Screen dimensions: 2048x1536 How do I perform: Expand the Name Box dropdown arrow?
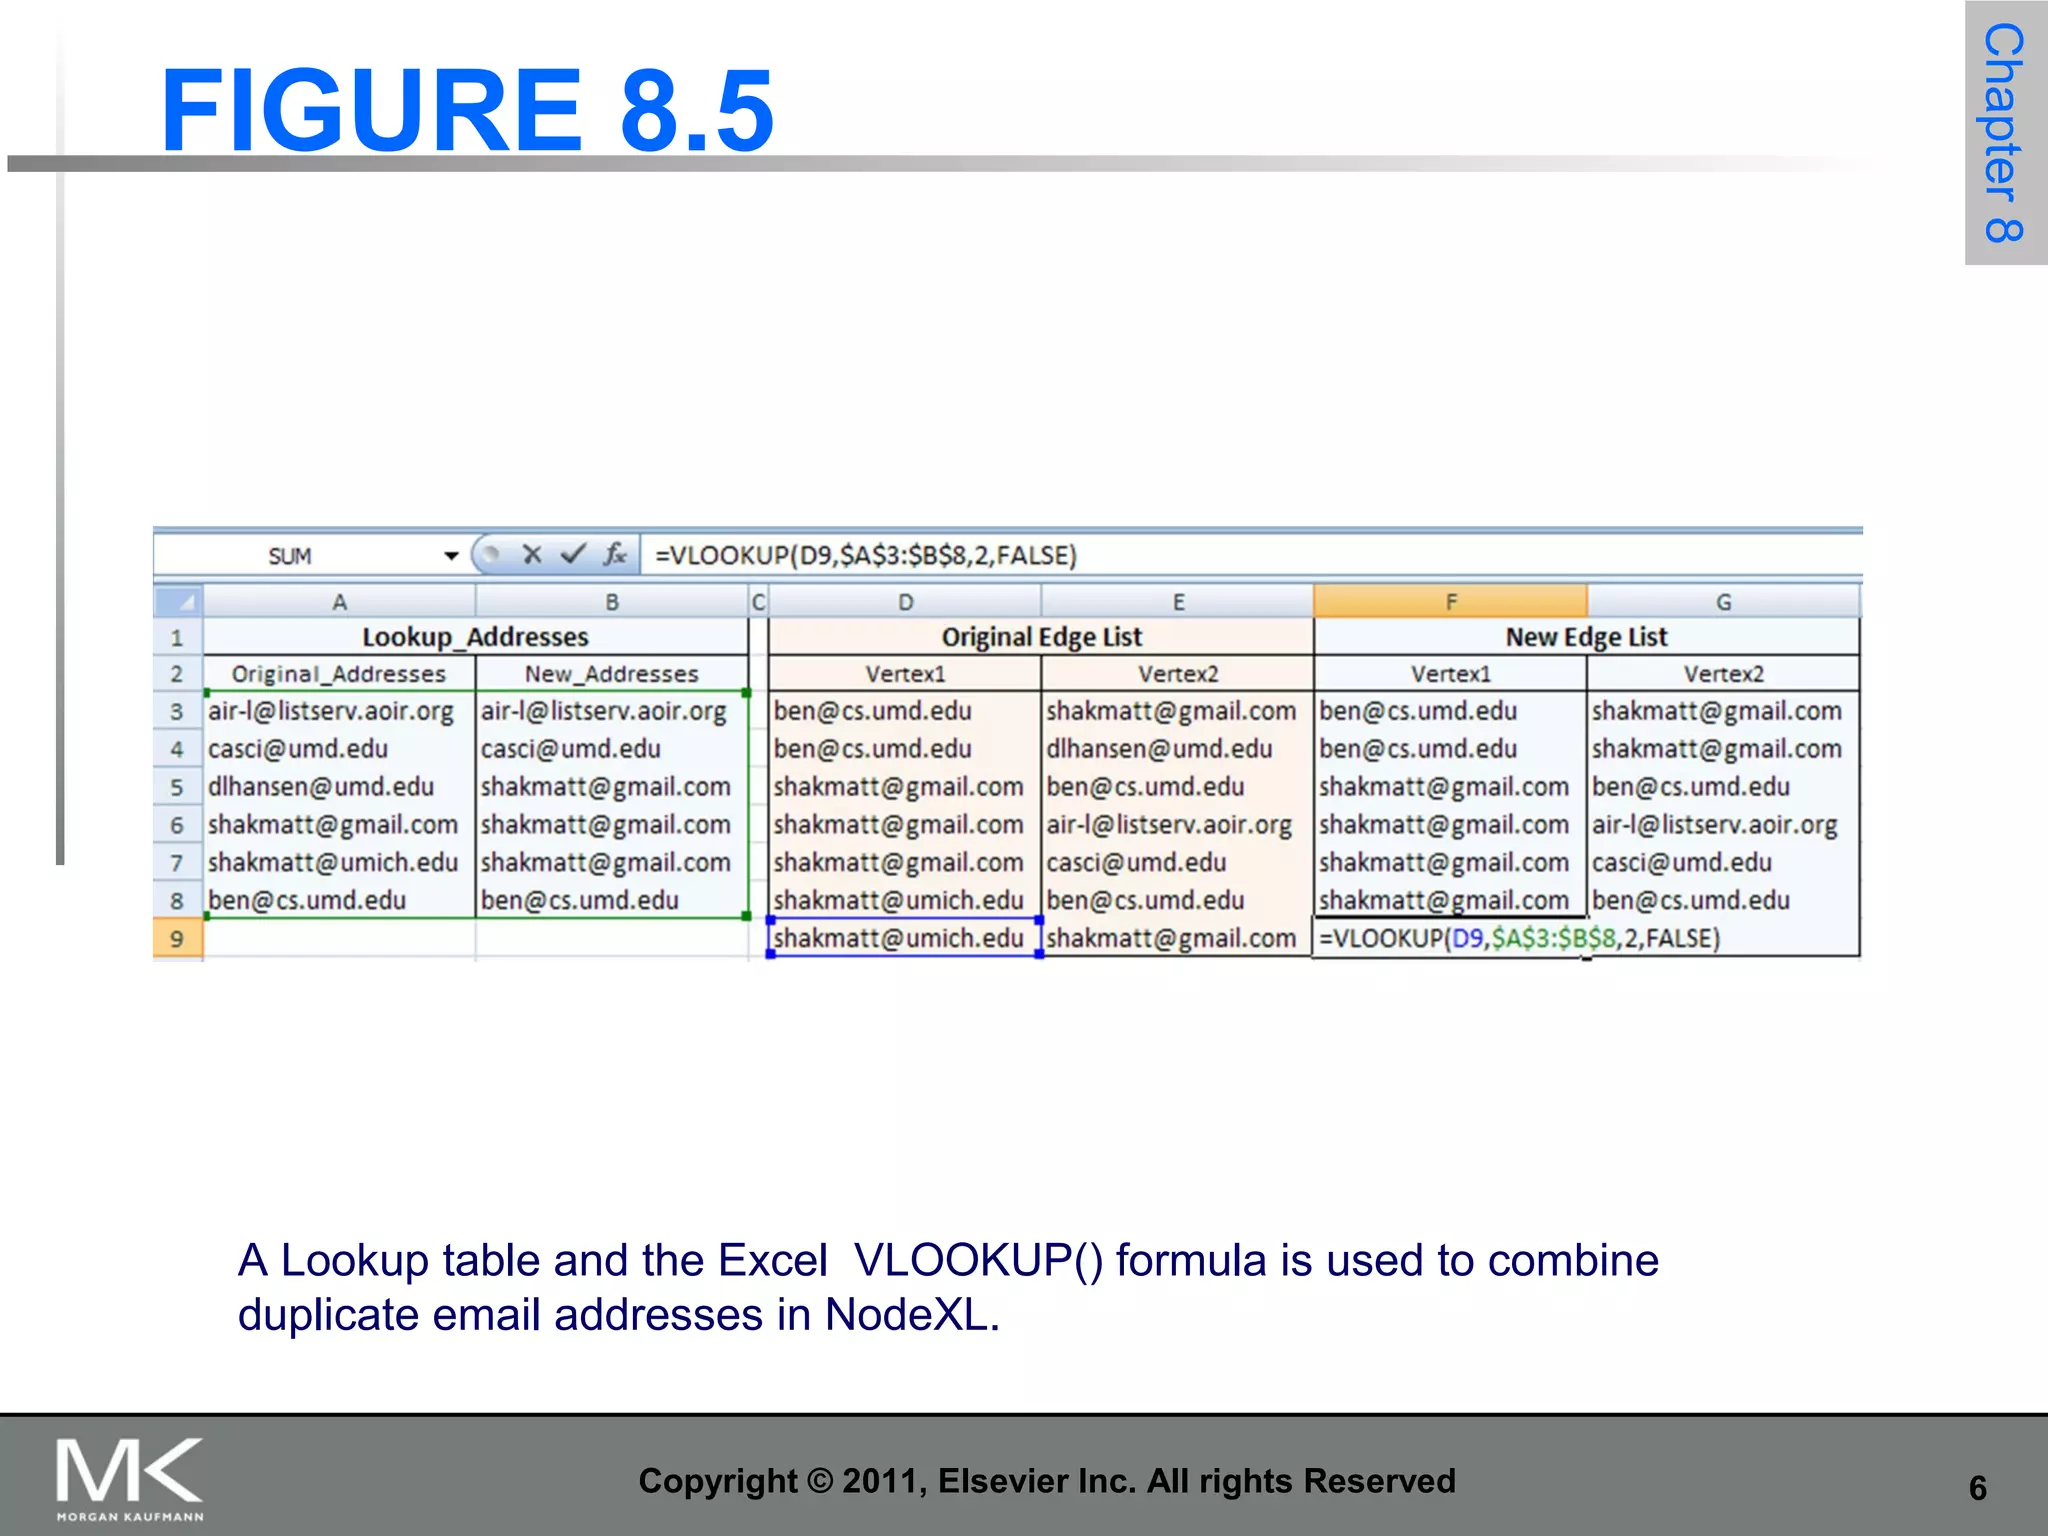[x=451, y=555]
